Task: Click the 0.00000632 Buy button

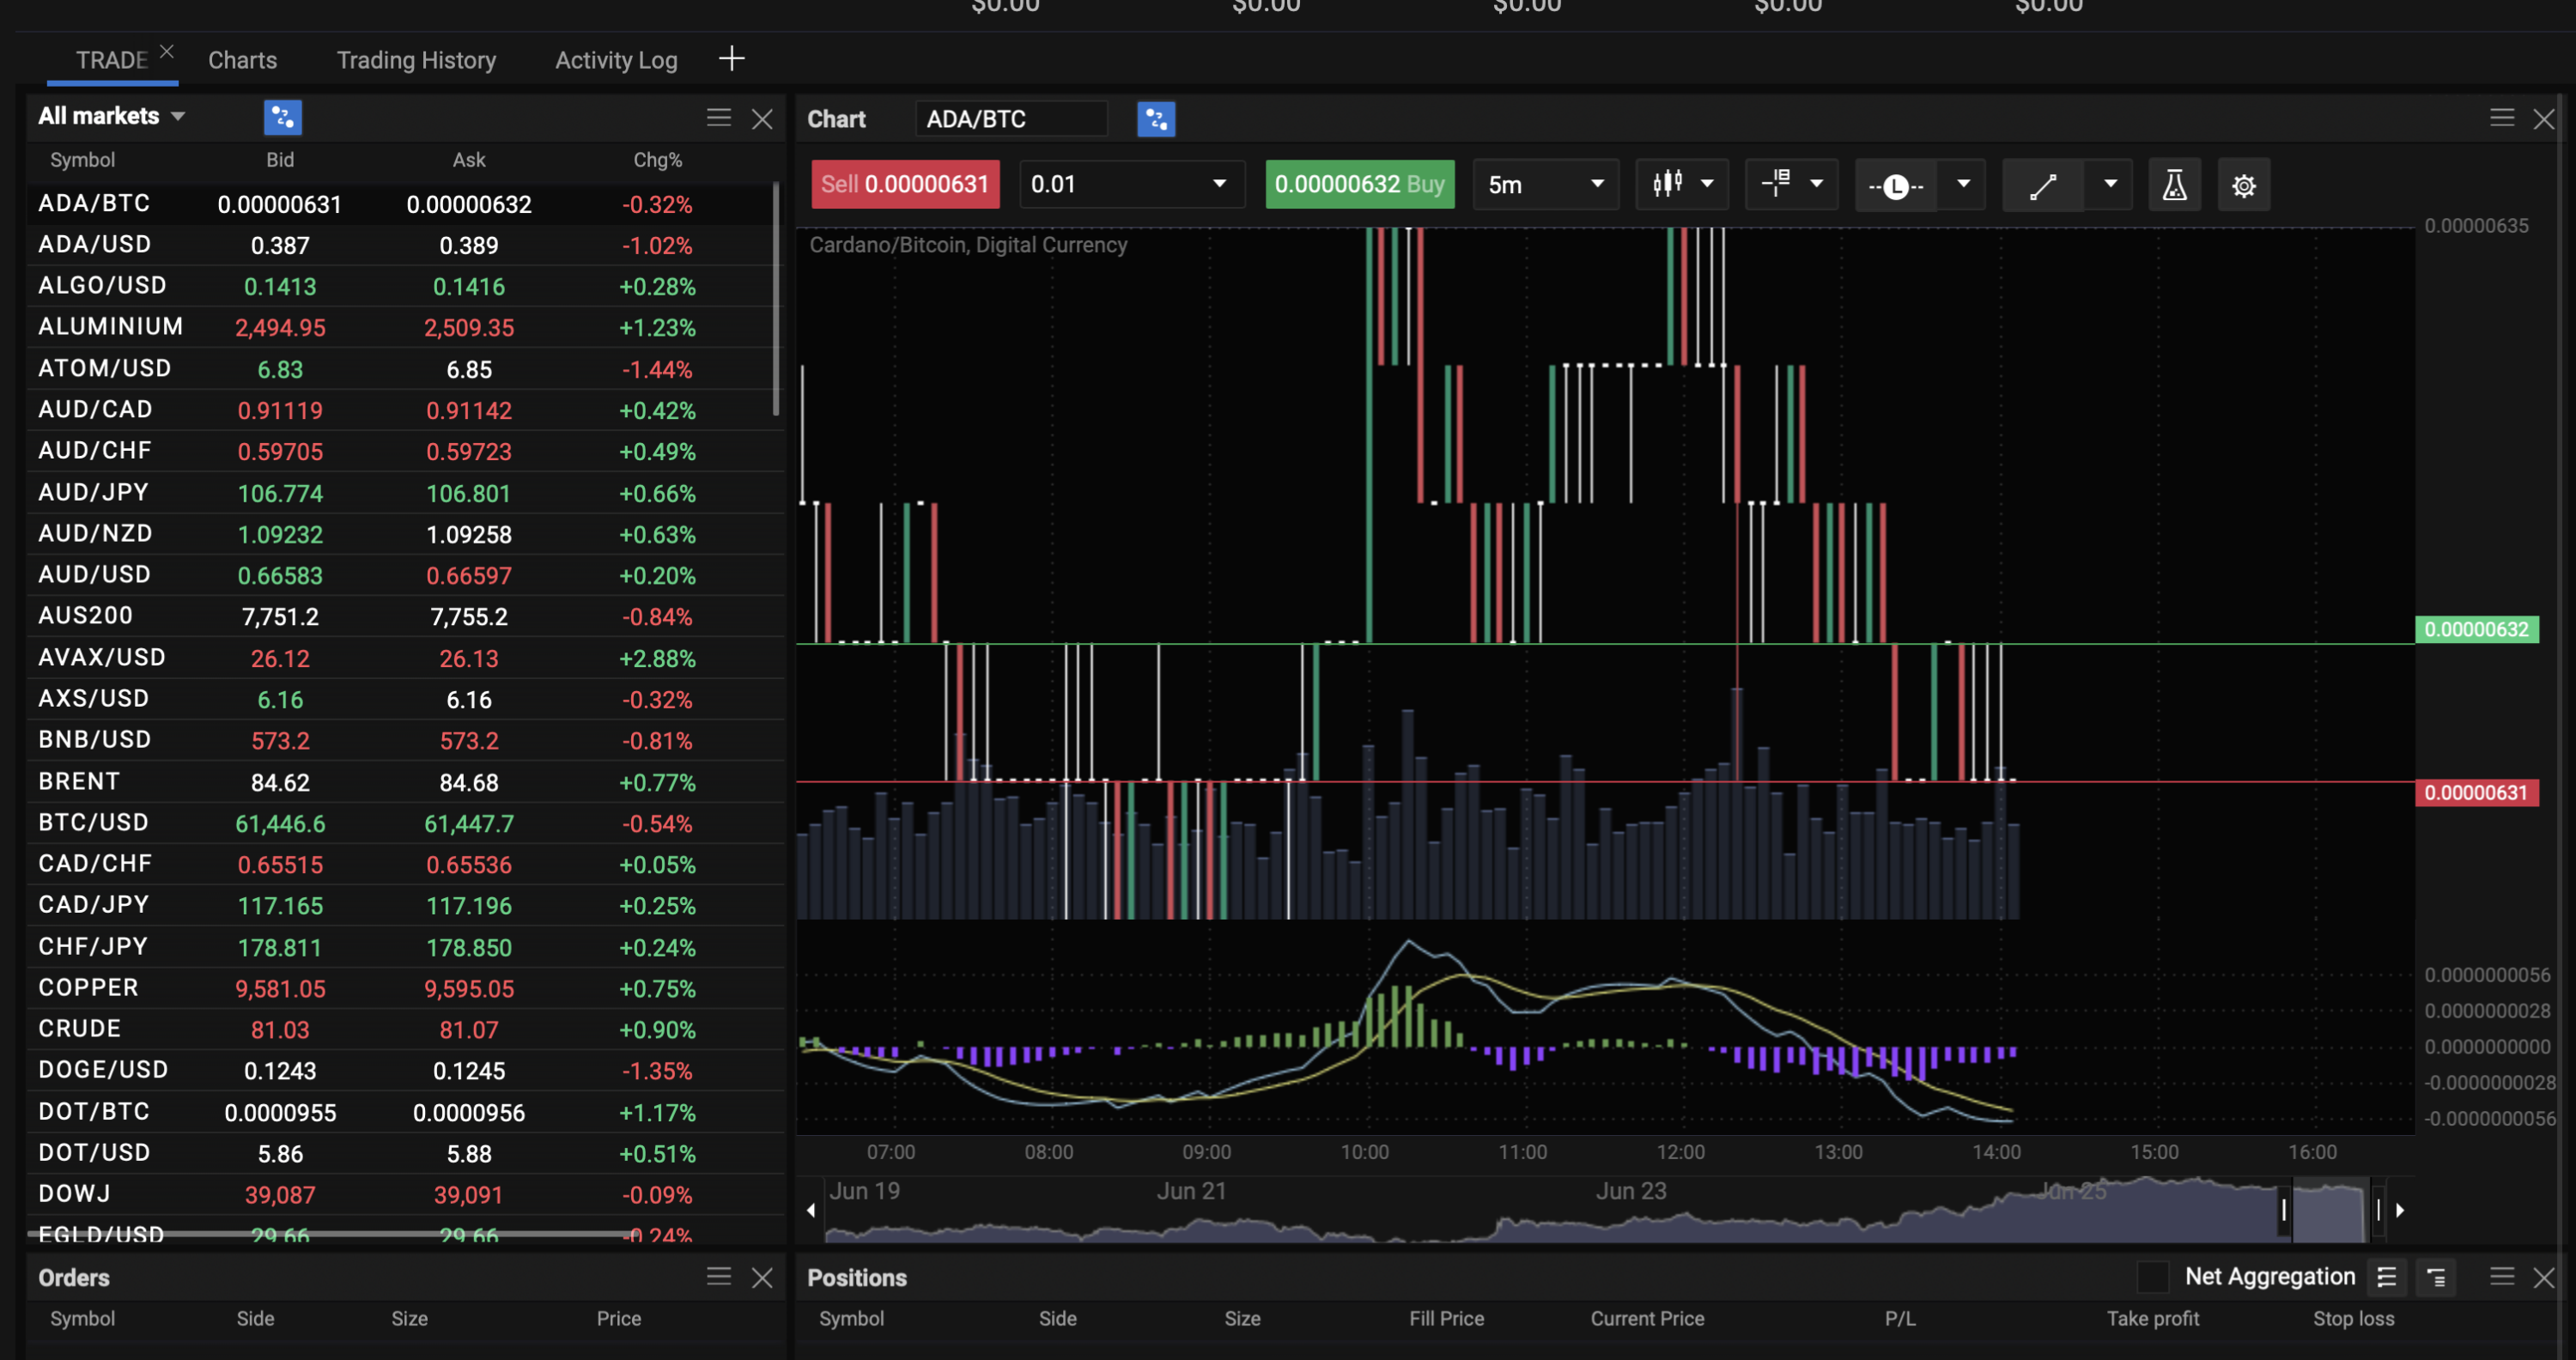Action: [x=1359, y=184]
